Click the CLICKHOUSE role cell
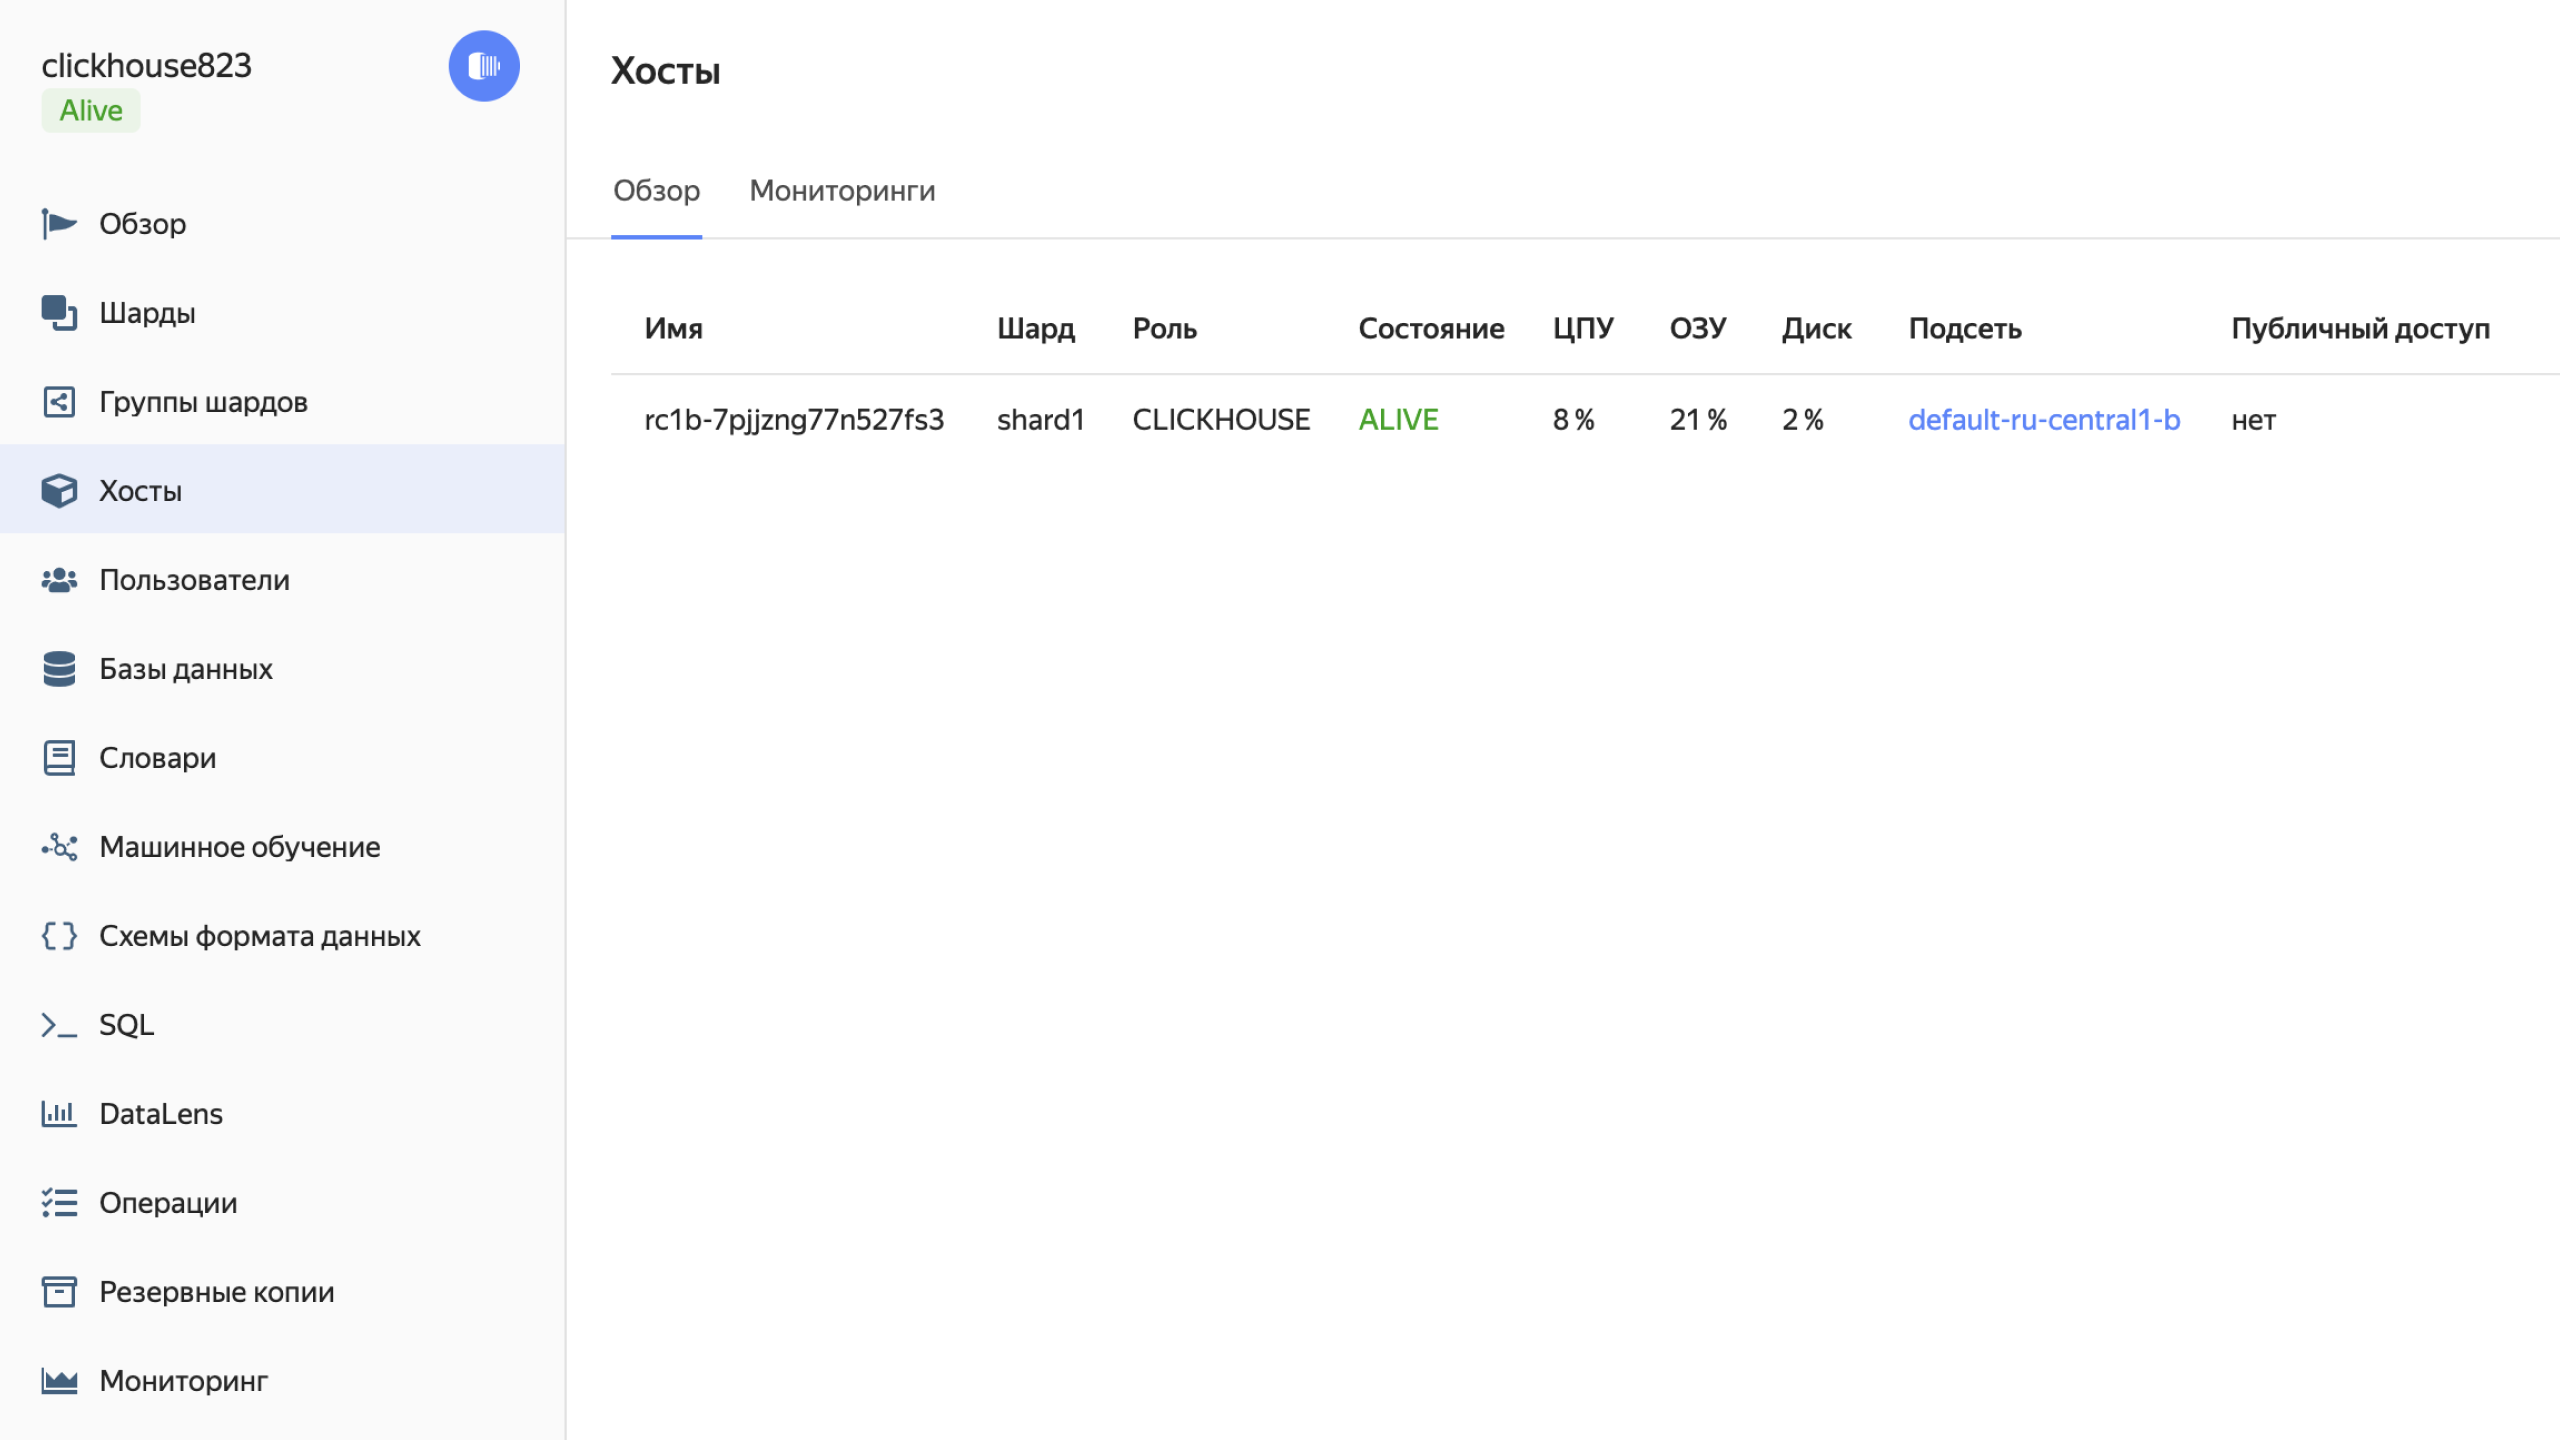2560x1440 pixels. click(x=1221, y=420)
